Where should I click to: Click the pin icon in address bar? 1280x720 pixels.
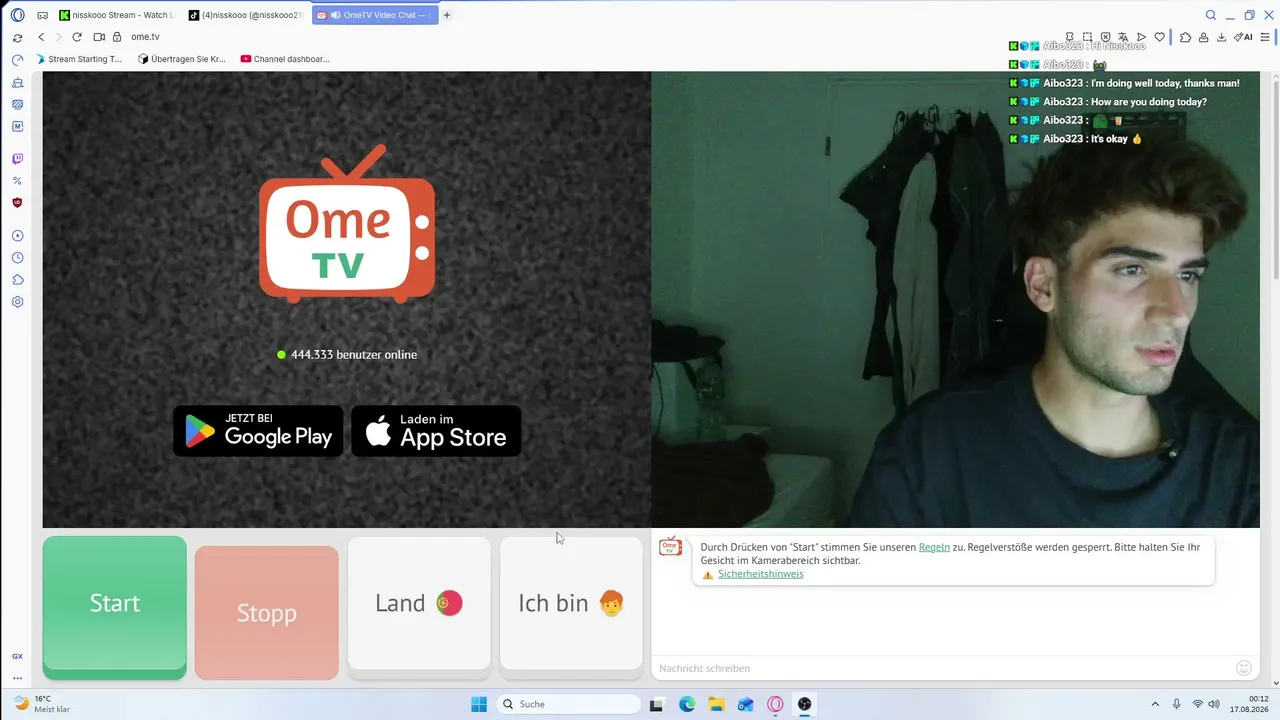coord(1069,37)
